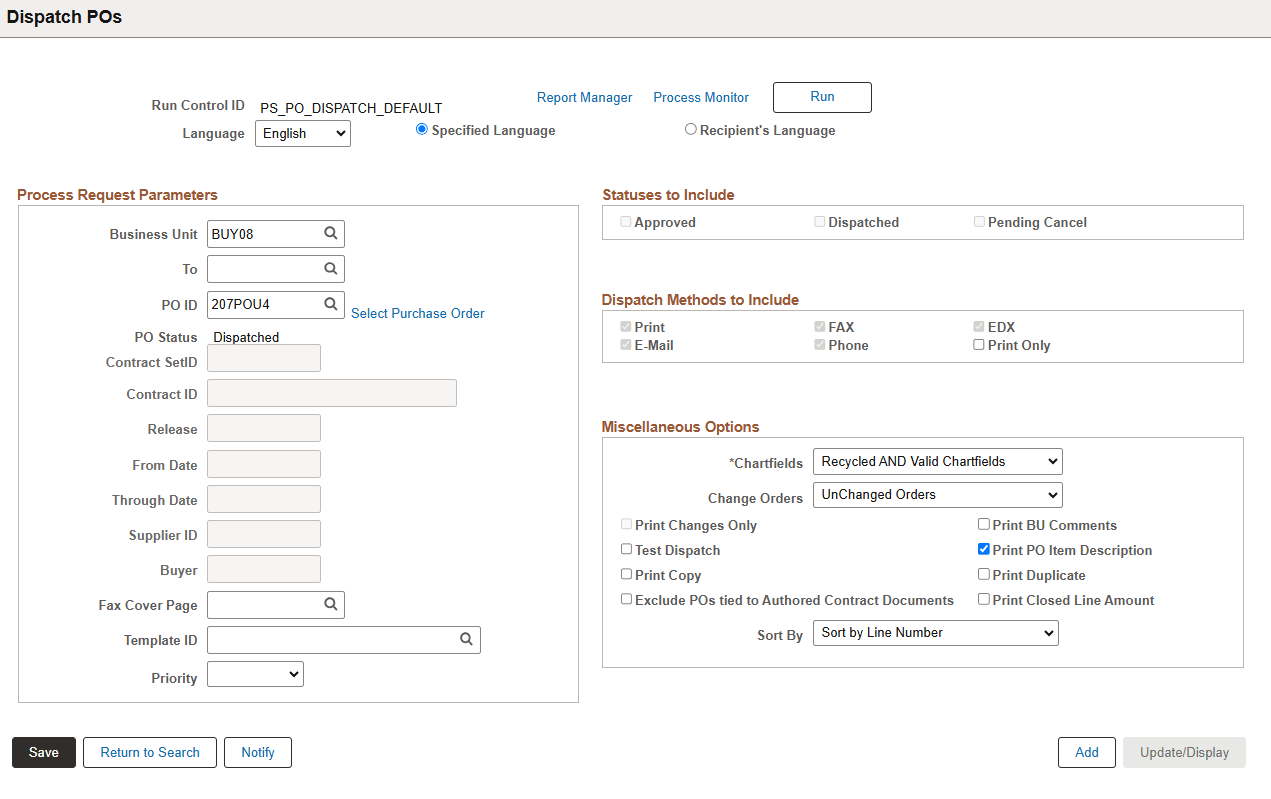This screenshot has height=799, width=1271.
Task: Expand the Change Orders selector
Action: click(x=937, y=494)
